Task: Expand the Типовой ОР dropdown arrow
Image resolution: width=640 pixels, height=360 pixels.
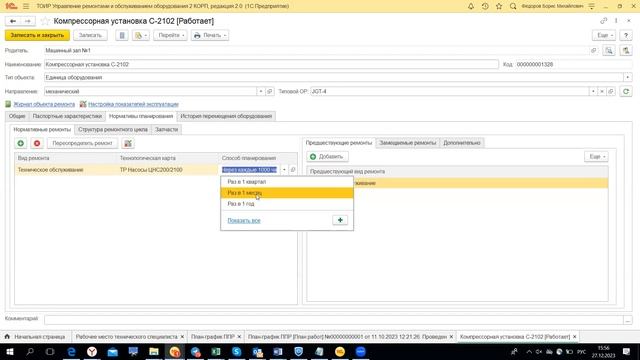Action: [x=593, y=91]
